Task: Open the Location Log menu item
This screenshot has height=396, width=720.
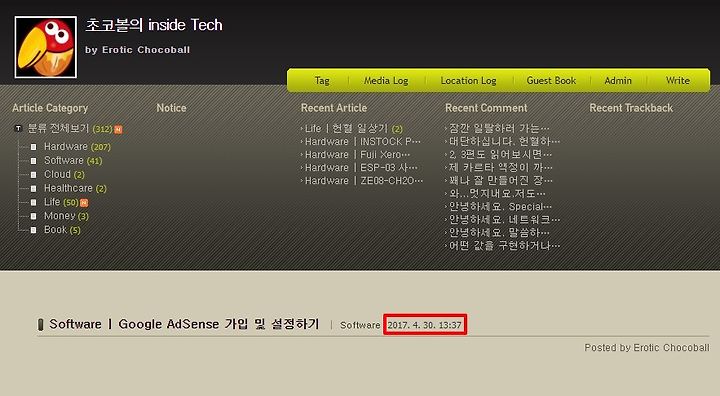Action: point(468,80)
